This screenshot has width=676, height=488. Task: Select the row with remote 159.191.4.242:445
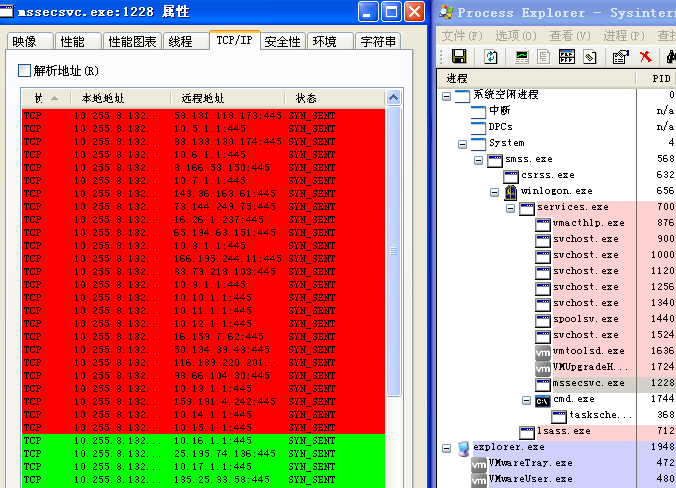pos(203,401)
